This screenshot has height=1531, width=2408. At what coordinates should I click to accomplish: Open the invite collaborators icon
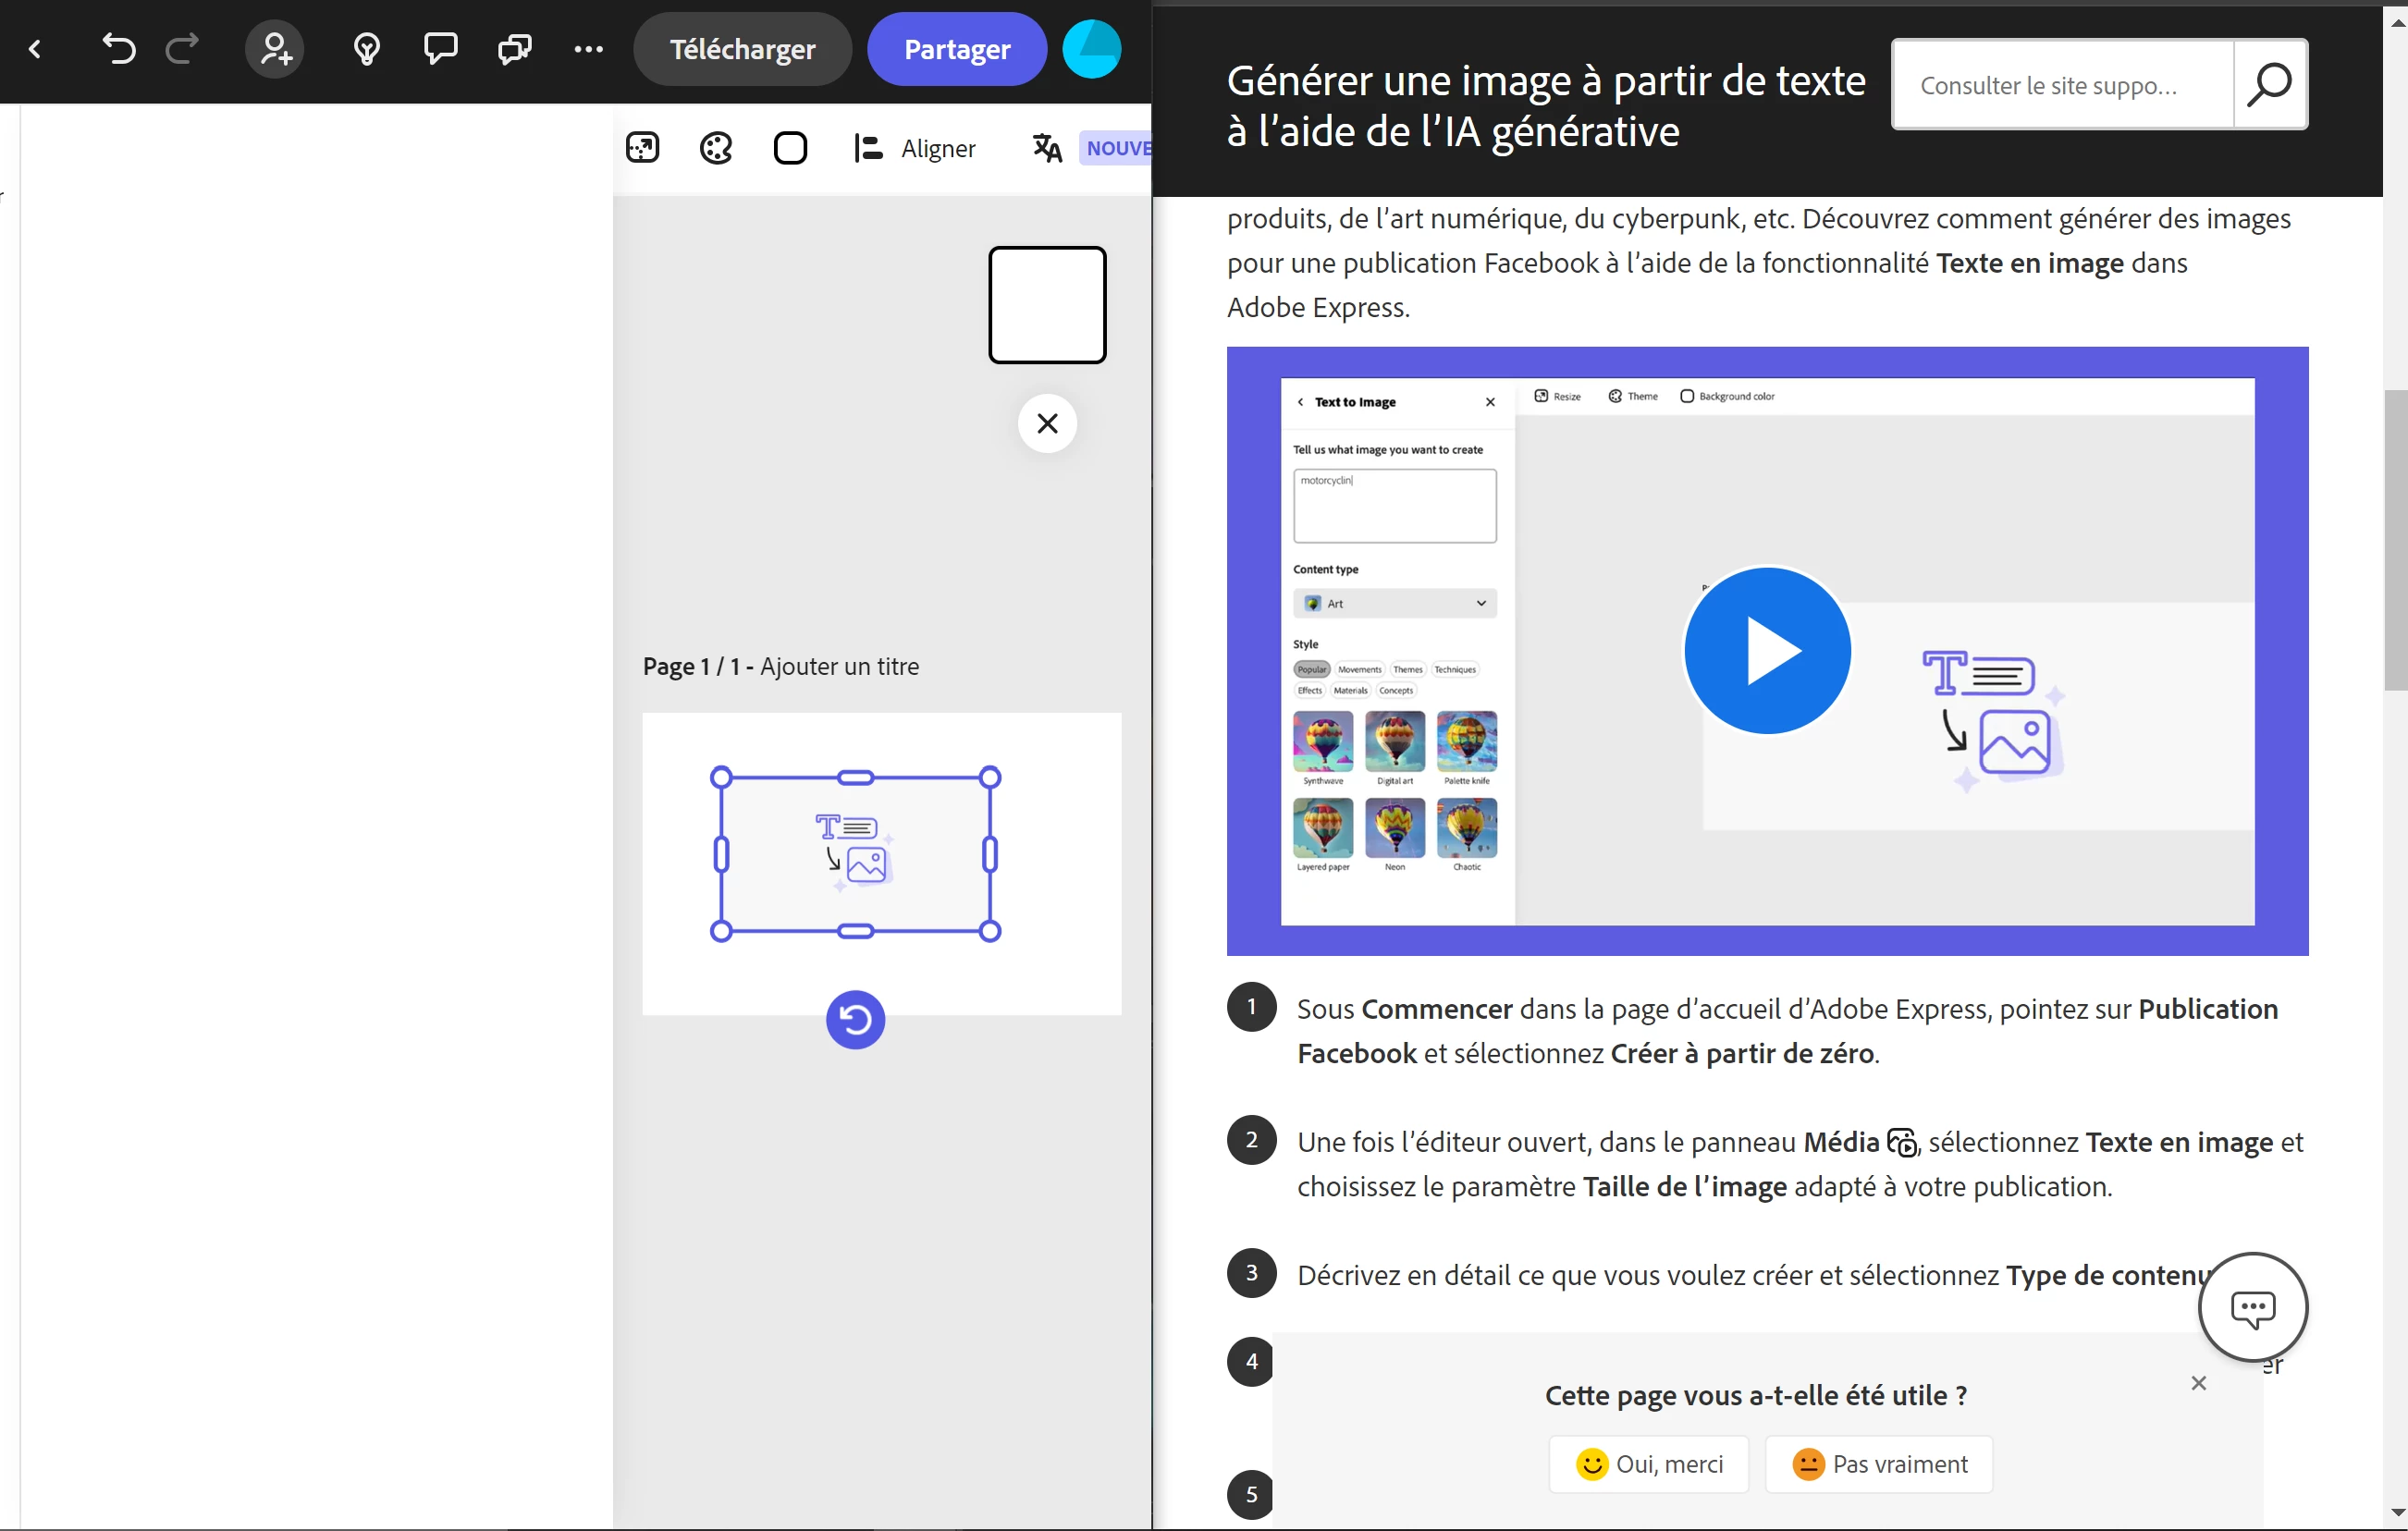(x=275, y=48)
